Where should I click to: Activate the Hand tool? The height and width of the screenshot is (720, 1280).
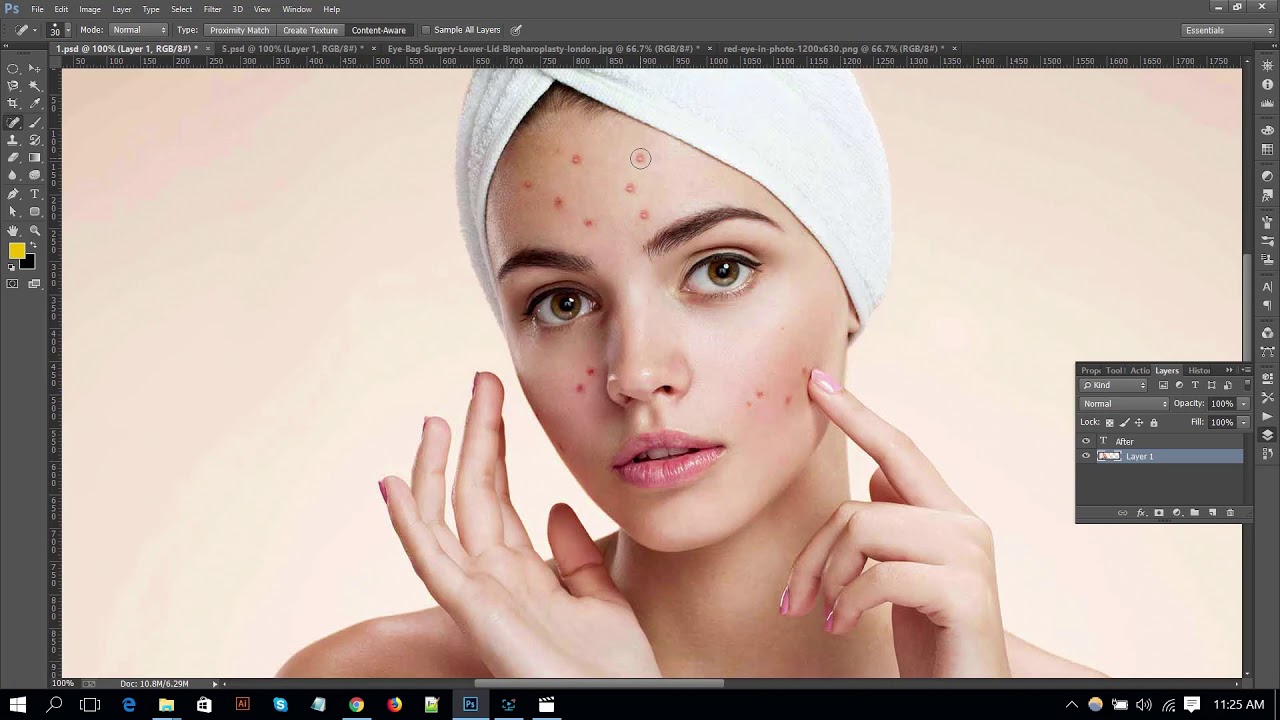coord(13,231)
